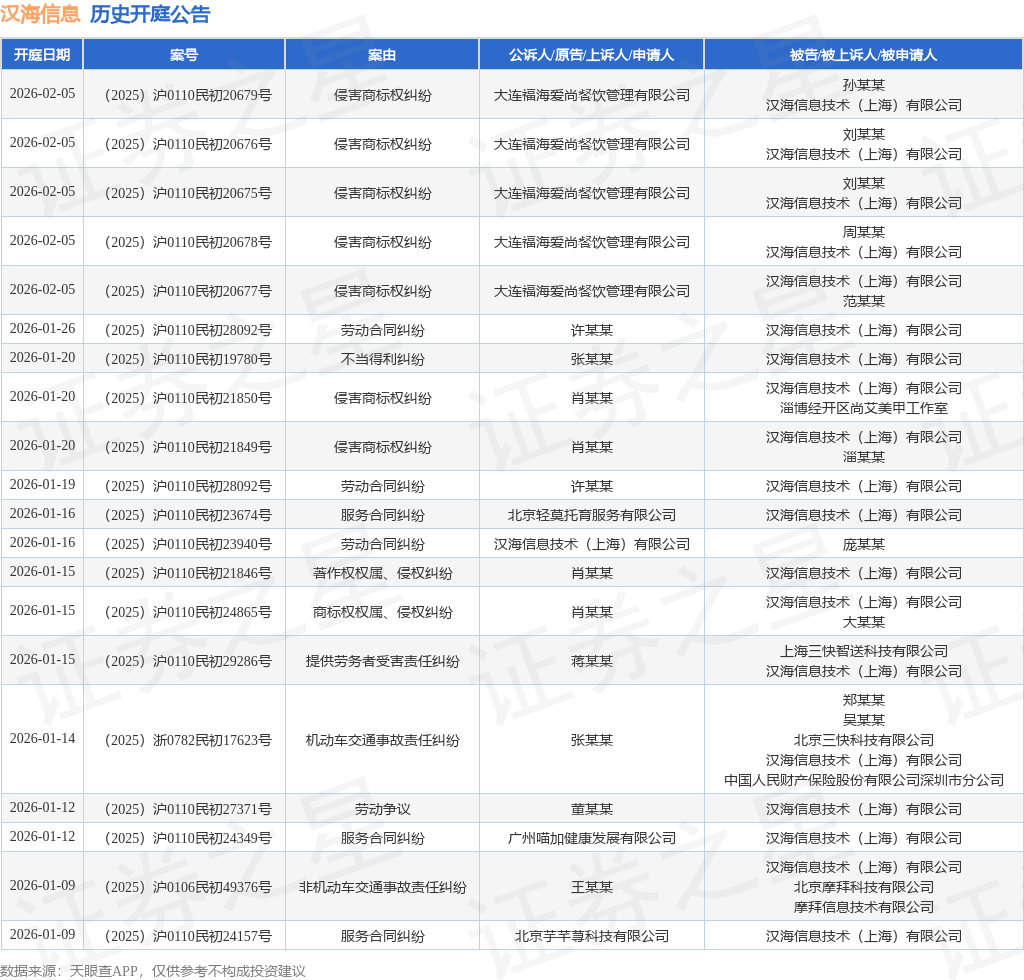Open case (2025)沪0110民初20679号
Image resolution: width=1024 pixels, height=980 pixels.
point(185,95)
